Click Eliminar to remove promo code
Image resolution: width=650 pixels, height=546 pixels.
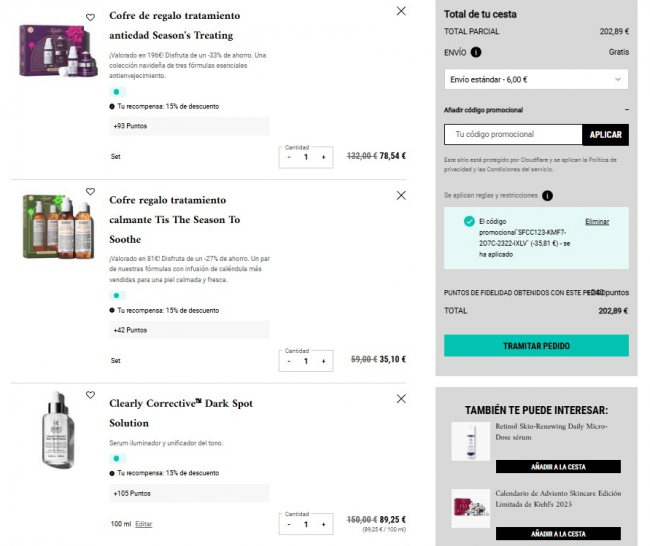coord(597,221)
